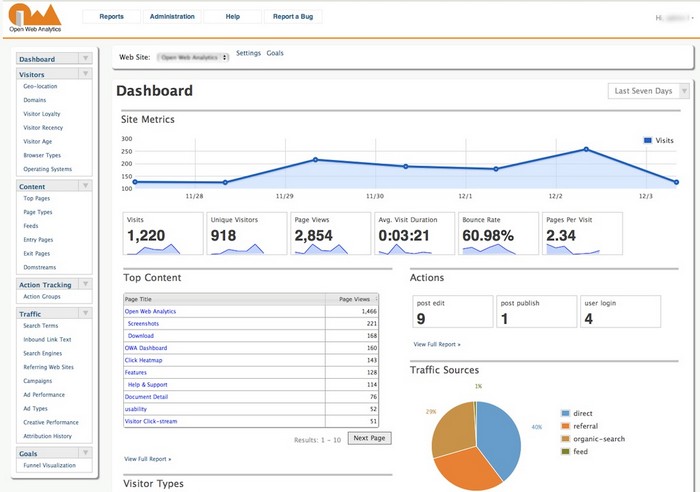Collapse the Visitors sidebar section arrow
The width and height of the screenshot is (700, 492).
coord(85,74)
